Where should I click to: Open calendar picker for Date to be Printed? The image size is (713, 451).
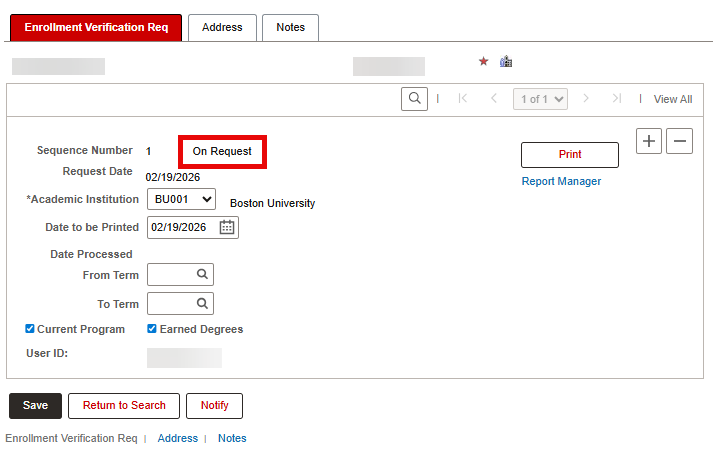pos(227,227)
